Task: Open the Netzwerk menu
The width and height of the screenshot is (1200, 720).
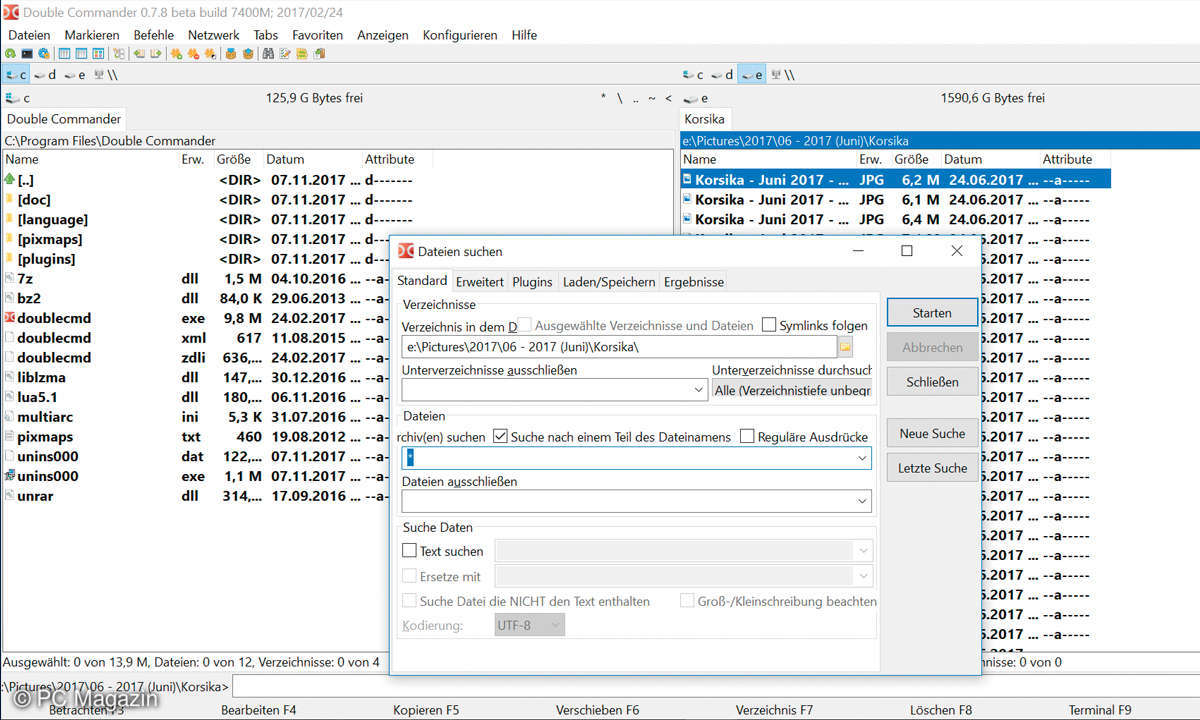Action: pos(214,35)
